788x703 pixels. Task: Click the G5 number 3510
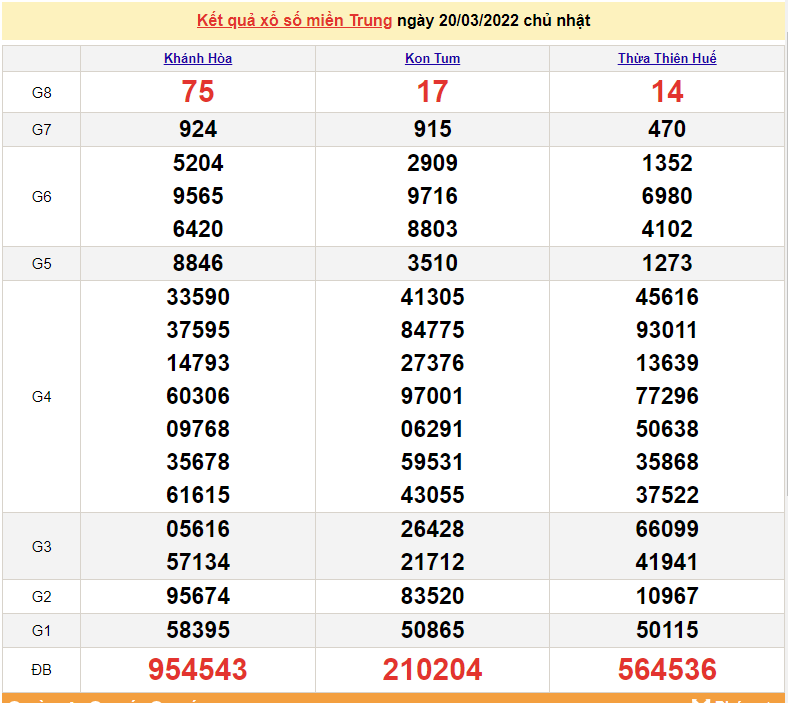click(x=432, y=264)
